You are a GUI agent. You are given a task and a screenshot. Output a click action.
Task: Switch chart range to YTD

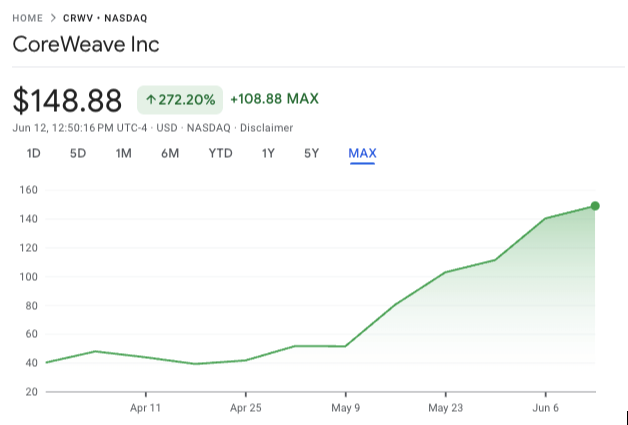pyautogui.click(x=220, y=153)
